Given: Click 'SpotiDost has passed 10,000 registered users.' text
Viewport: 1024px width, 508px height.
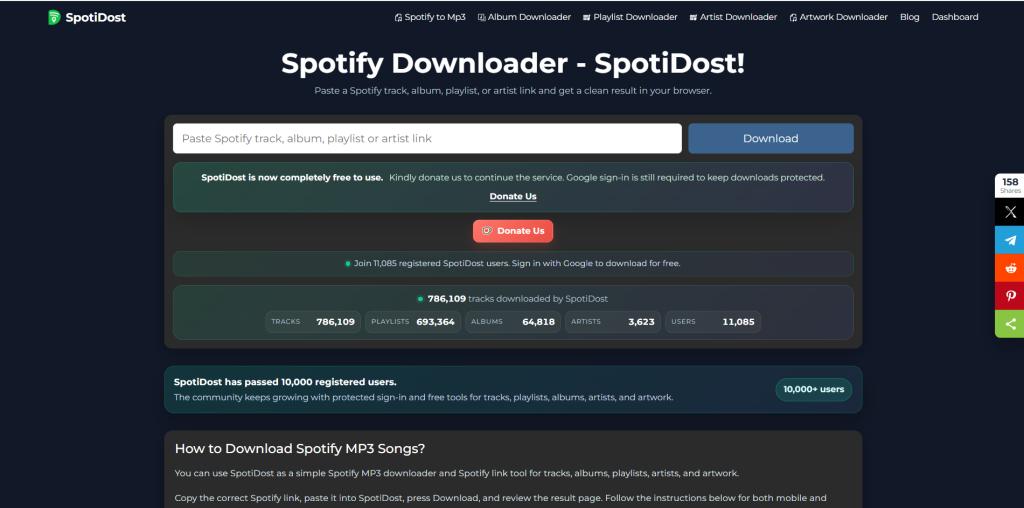Looking at the screenshot, I should coord(285,382).
